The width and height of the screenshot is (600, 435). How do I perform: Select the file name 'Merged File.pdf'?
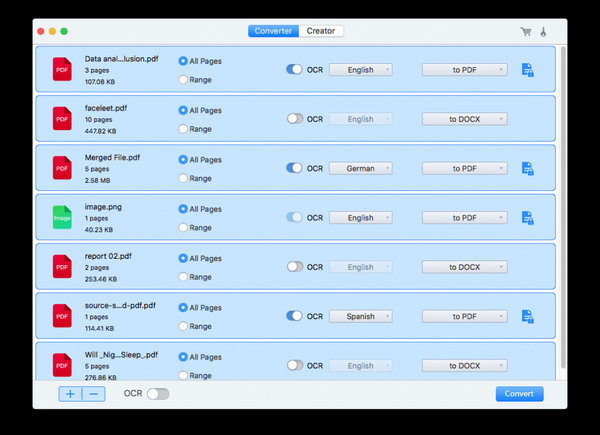coord(112,158)
